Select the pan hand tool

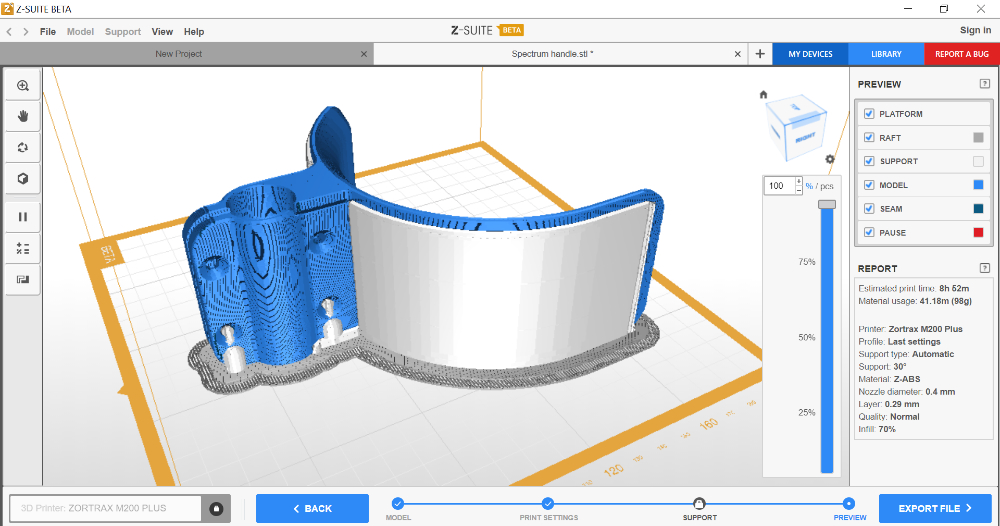[23, 116]
